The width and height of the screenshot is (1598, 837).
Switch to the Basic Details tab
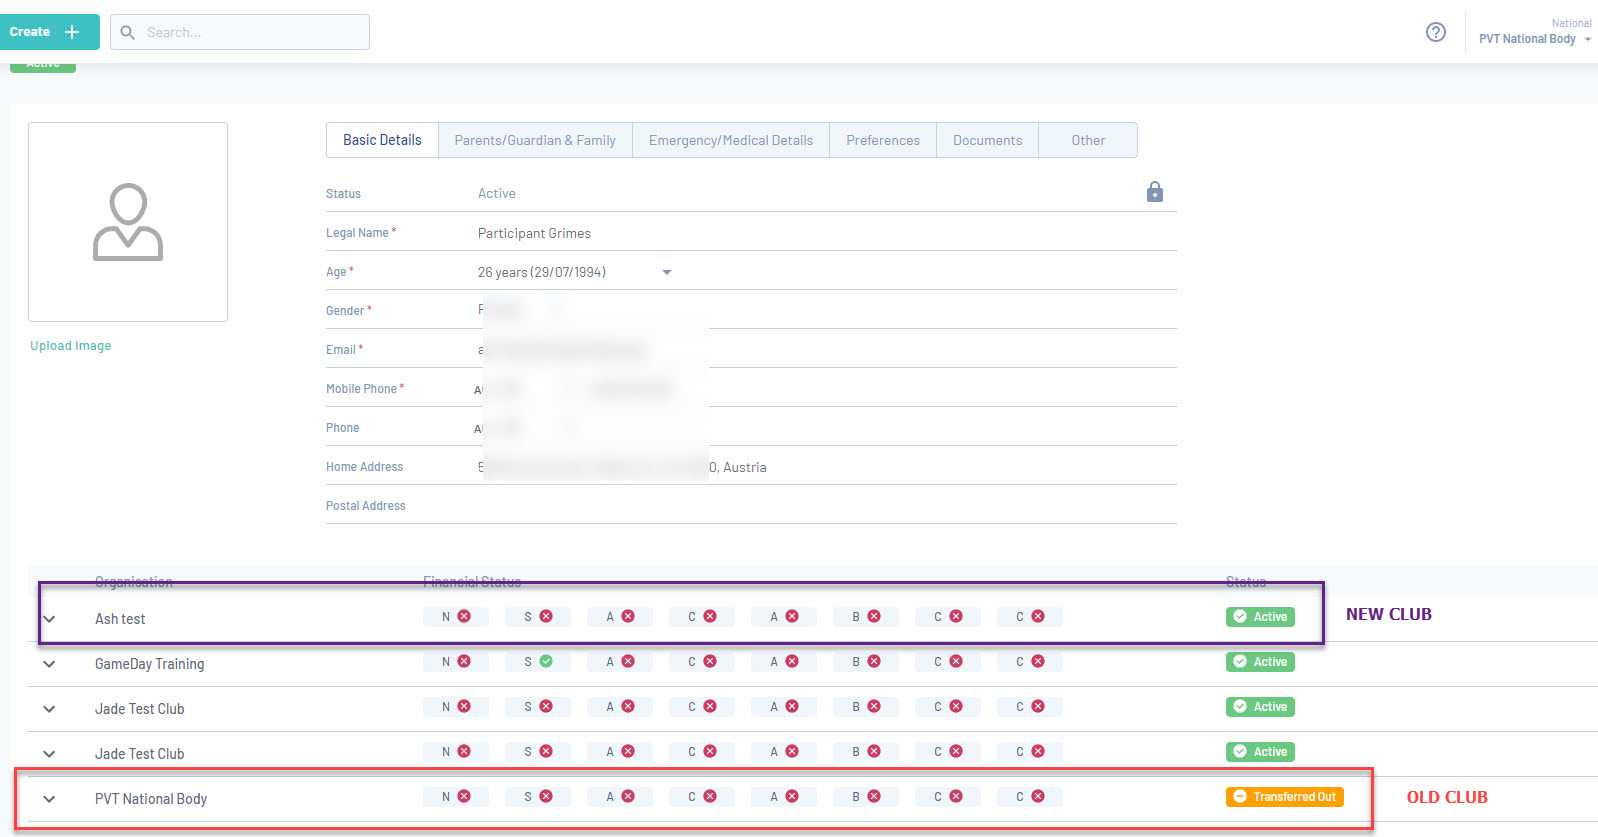[x=382, y=140]
